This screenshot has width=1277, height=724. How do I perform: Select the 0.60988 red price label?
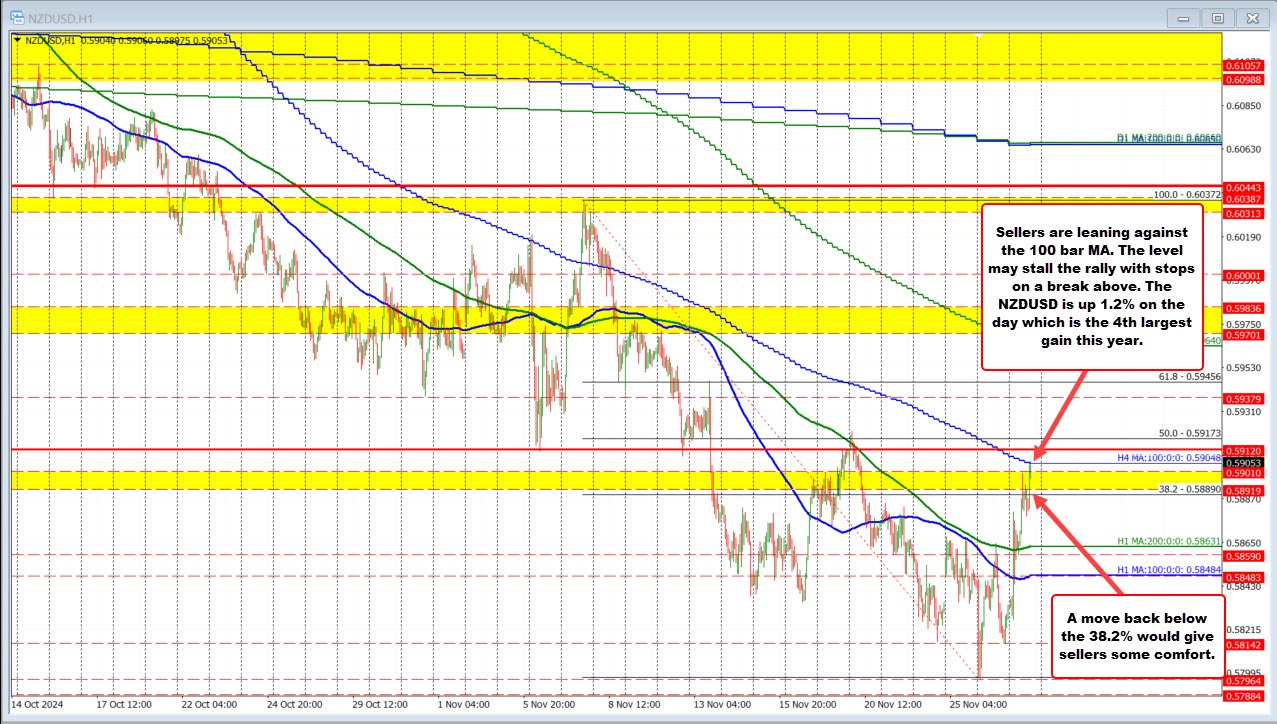(x=1242, y=78)
